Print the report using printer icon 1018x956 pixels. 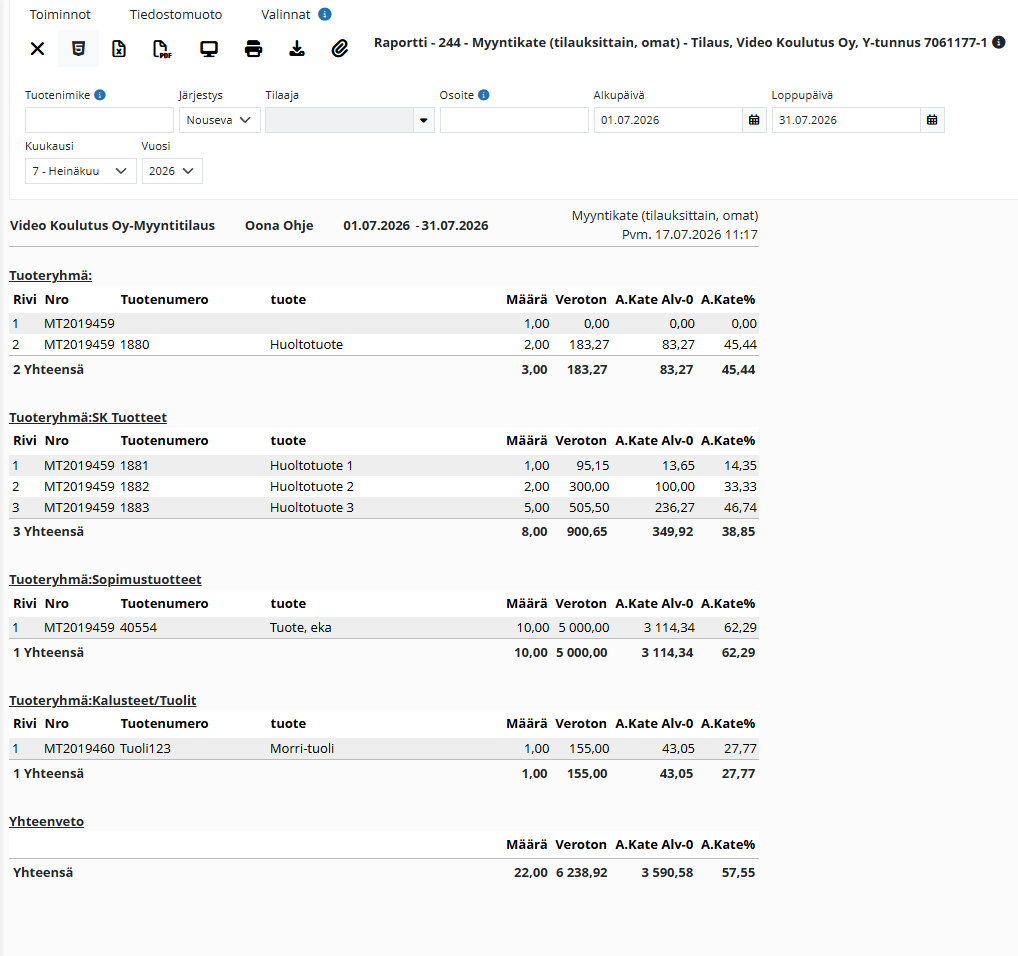pyautogui.click(x=253, y=49)
